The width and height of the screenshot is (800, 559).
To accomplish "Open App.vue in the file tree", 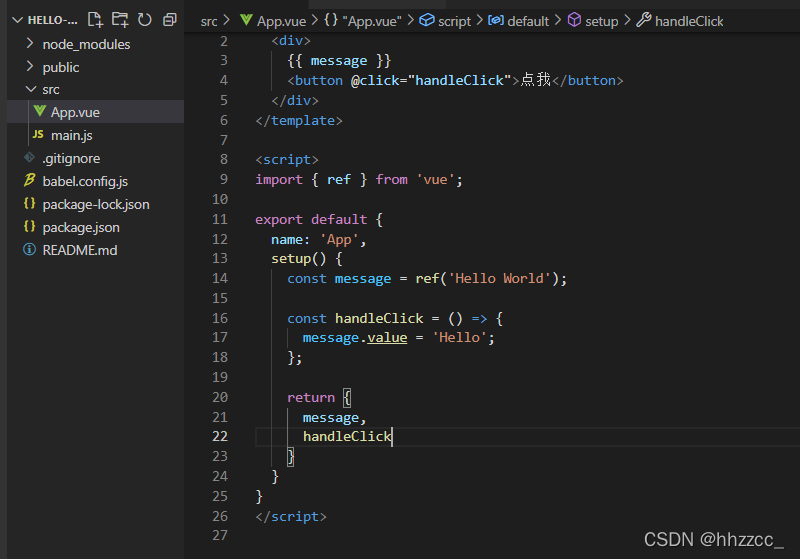I will click(x=95, y=112).
